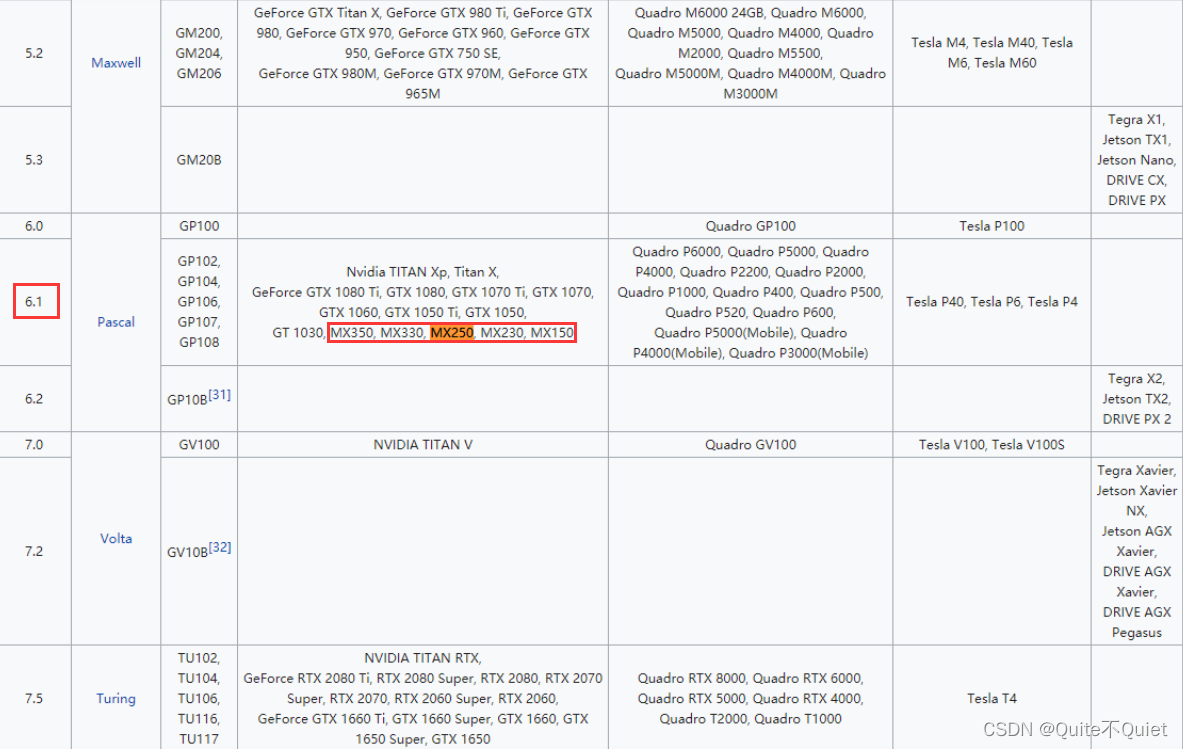Select the compute capability 5.2 cell
The image size is (1183, 749).
click(35, 53)
